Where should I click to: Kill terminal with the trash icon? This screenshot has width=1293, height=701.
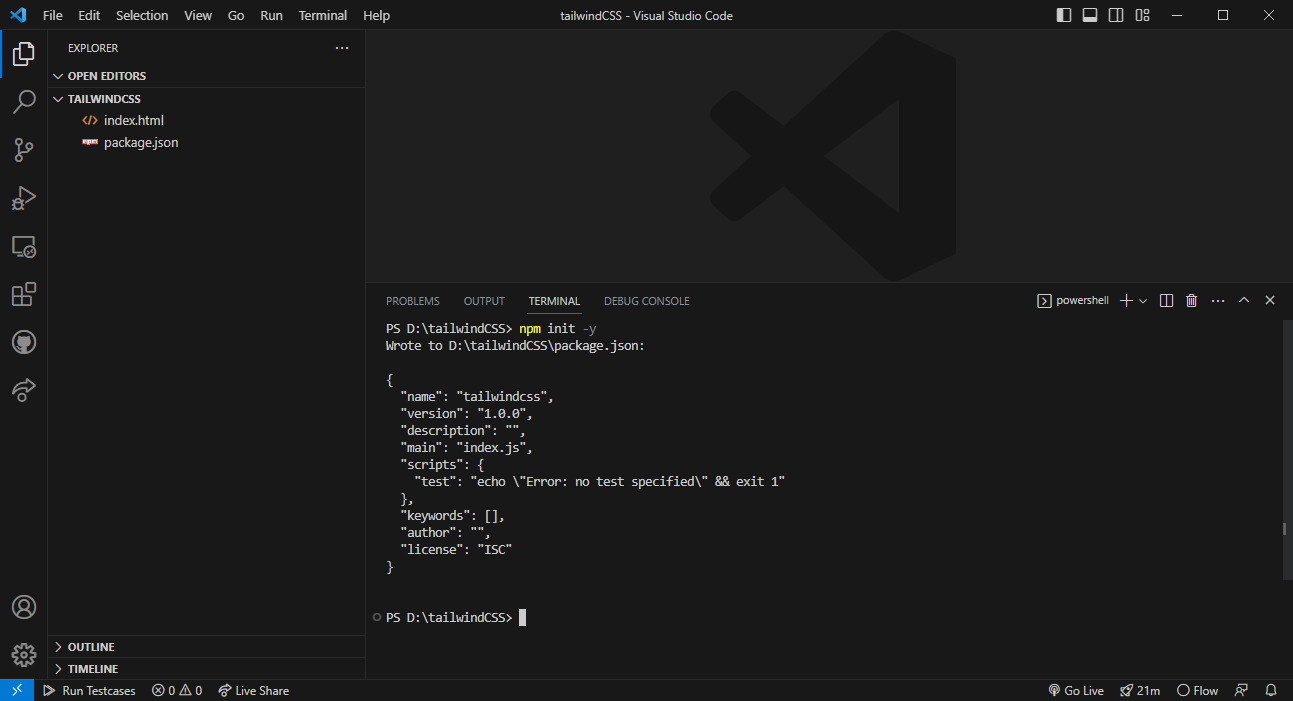[1191, 301]
